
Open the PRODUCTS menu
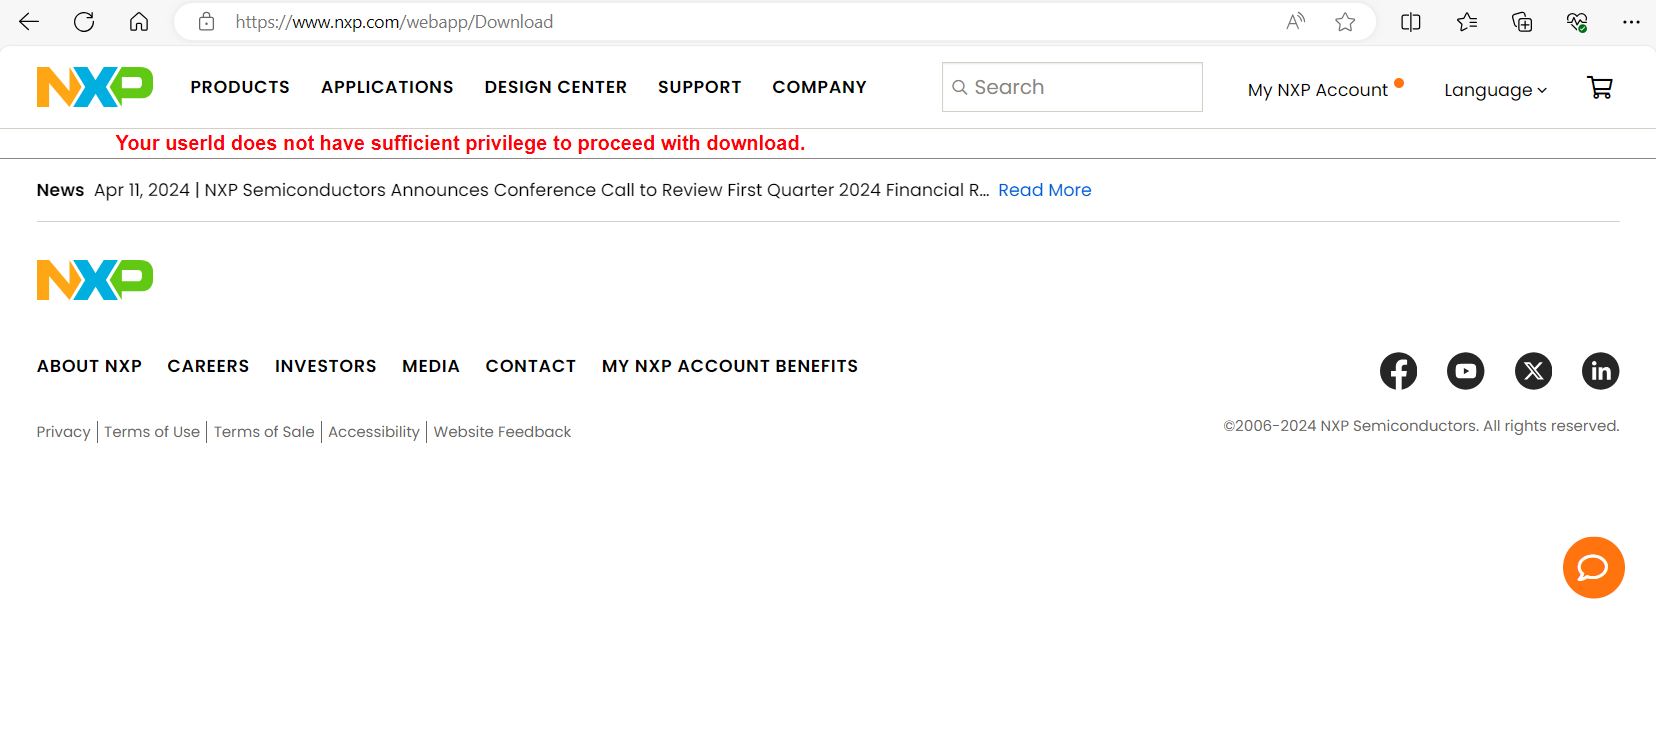[x=240, y=87]
